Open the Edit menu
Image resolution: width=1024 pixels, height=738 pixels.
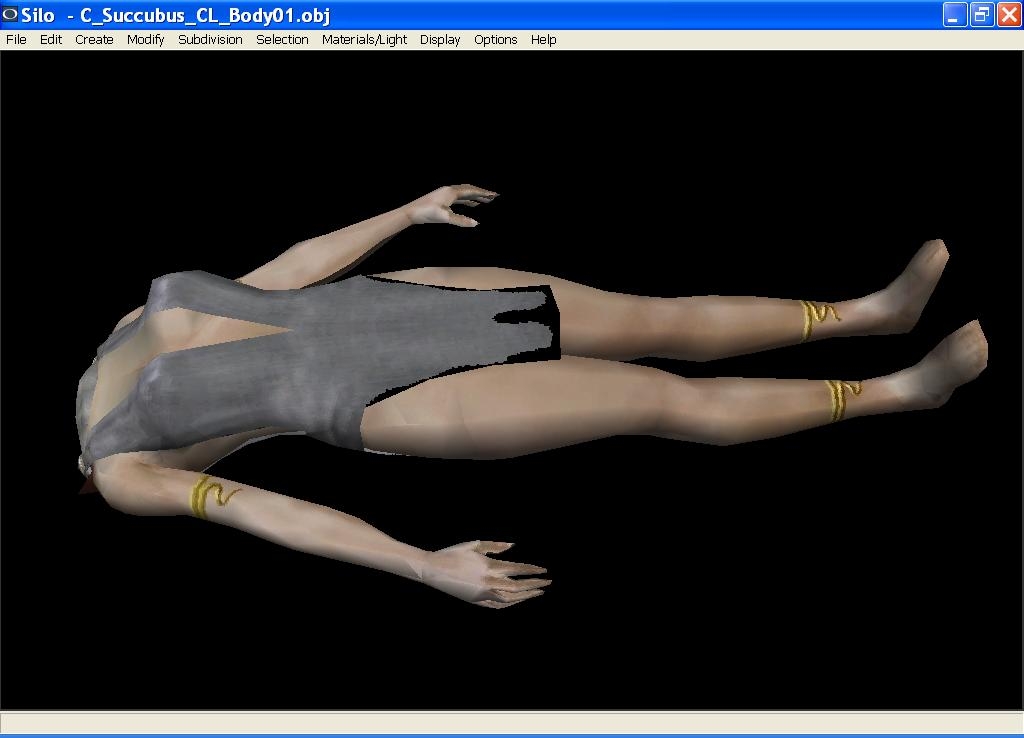pyautogui.click(x=51, y=40)
